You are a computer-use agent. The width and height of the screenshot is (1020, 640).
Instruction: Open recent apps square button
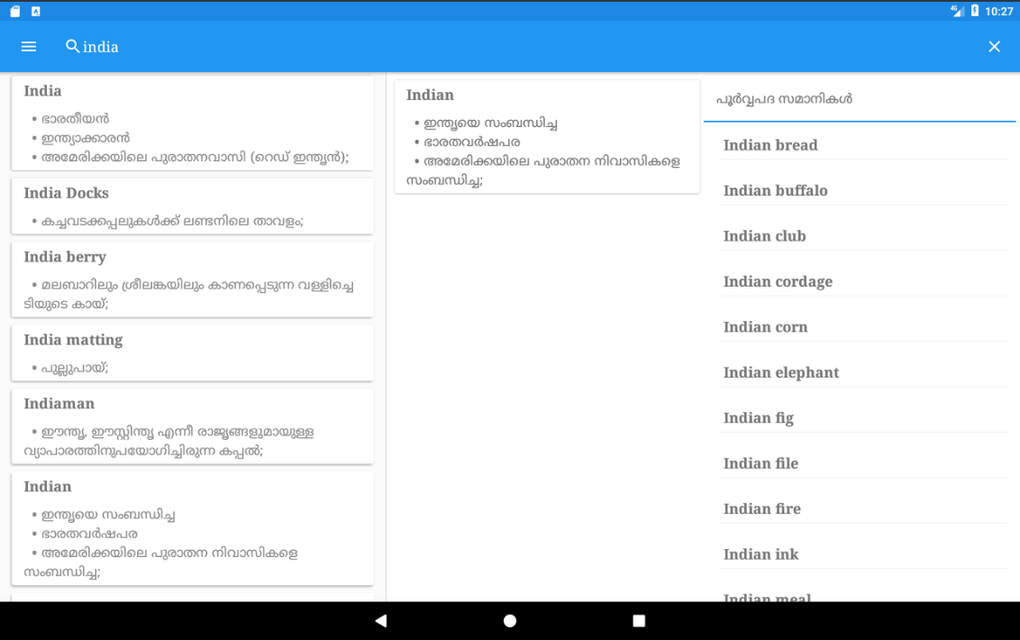click(639, 620)
